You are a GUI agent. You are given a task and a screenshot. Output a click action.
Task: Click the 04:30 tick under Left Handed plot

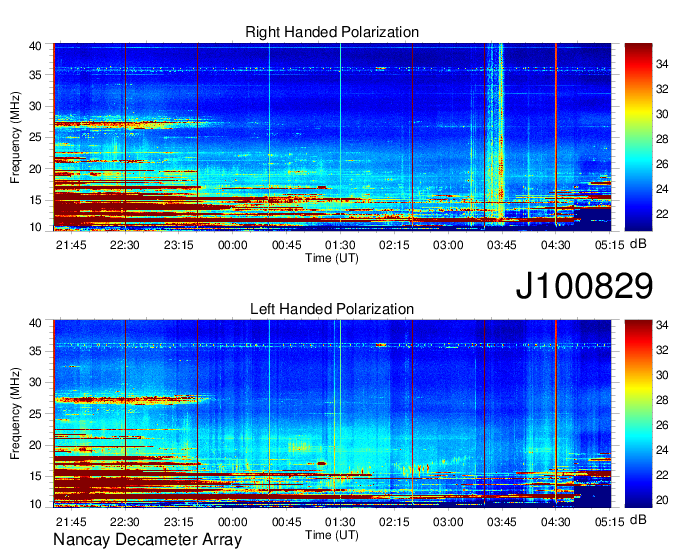pos(556,522)
